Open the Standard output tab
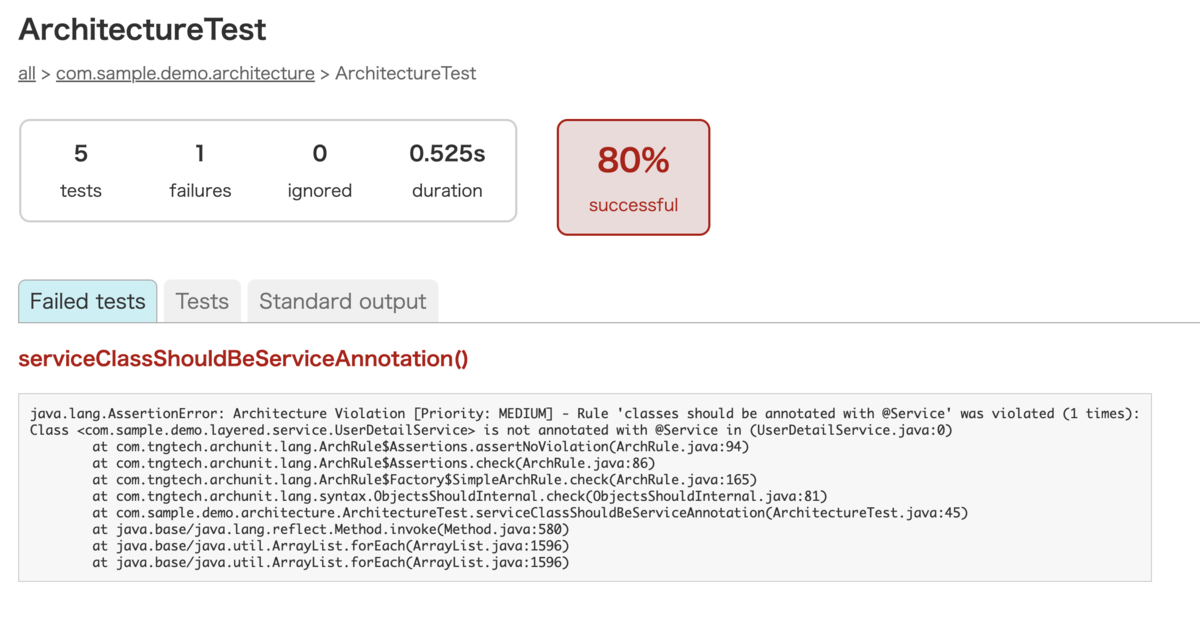Image resolution: width=1200 pixels, height=639 pixels. point(343,301)
